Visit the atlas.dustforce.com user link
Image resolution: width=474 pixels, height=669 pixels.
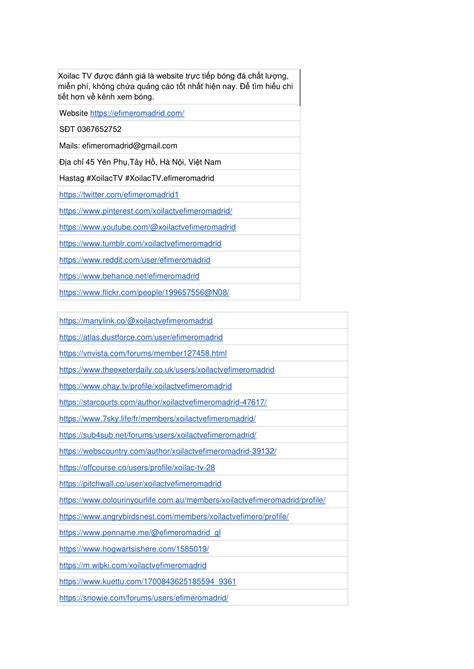click(141, 337)
